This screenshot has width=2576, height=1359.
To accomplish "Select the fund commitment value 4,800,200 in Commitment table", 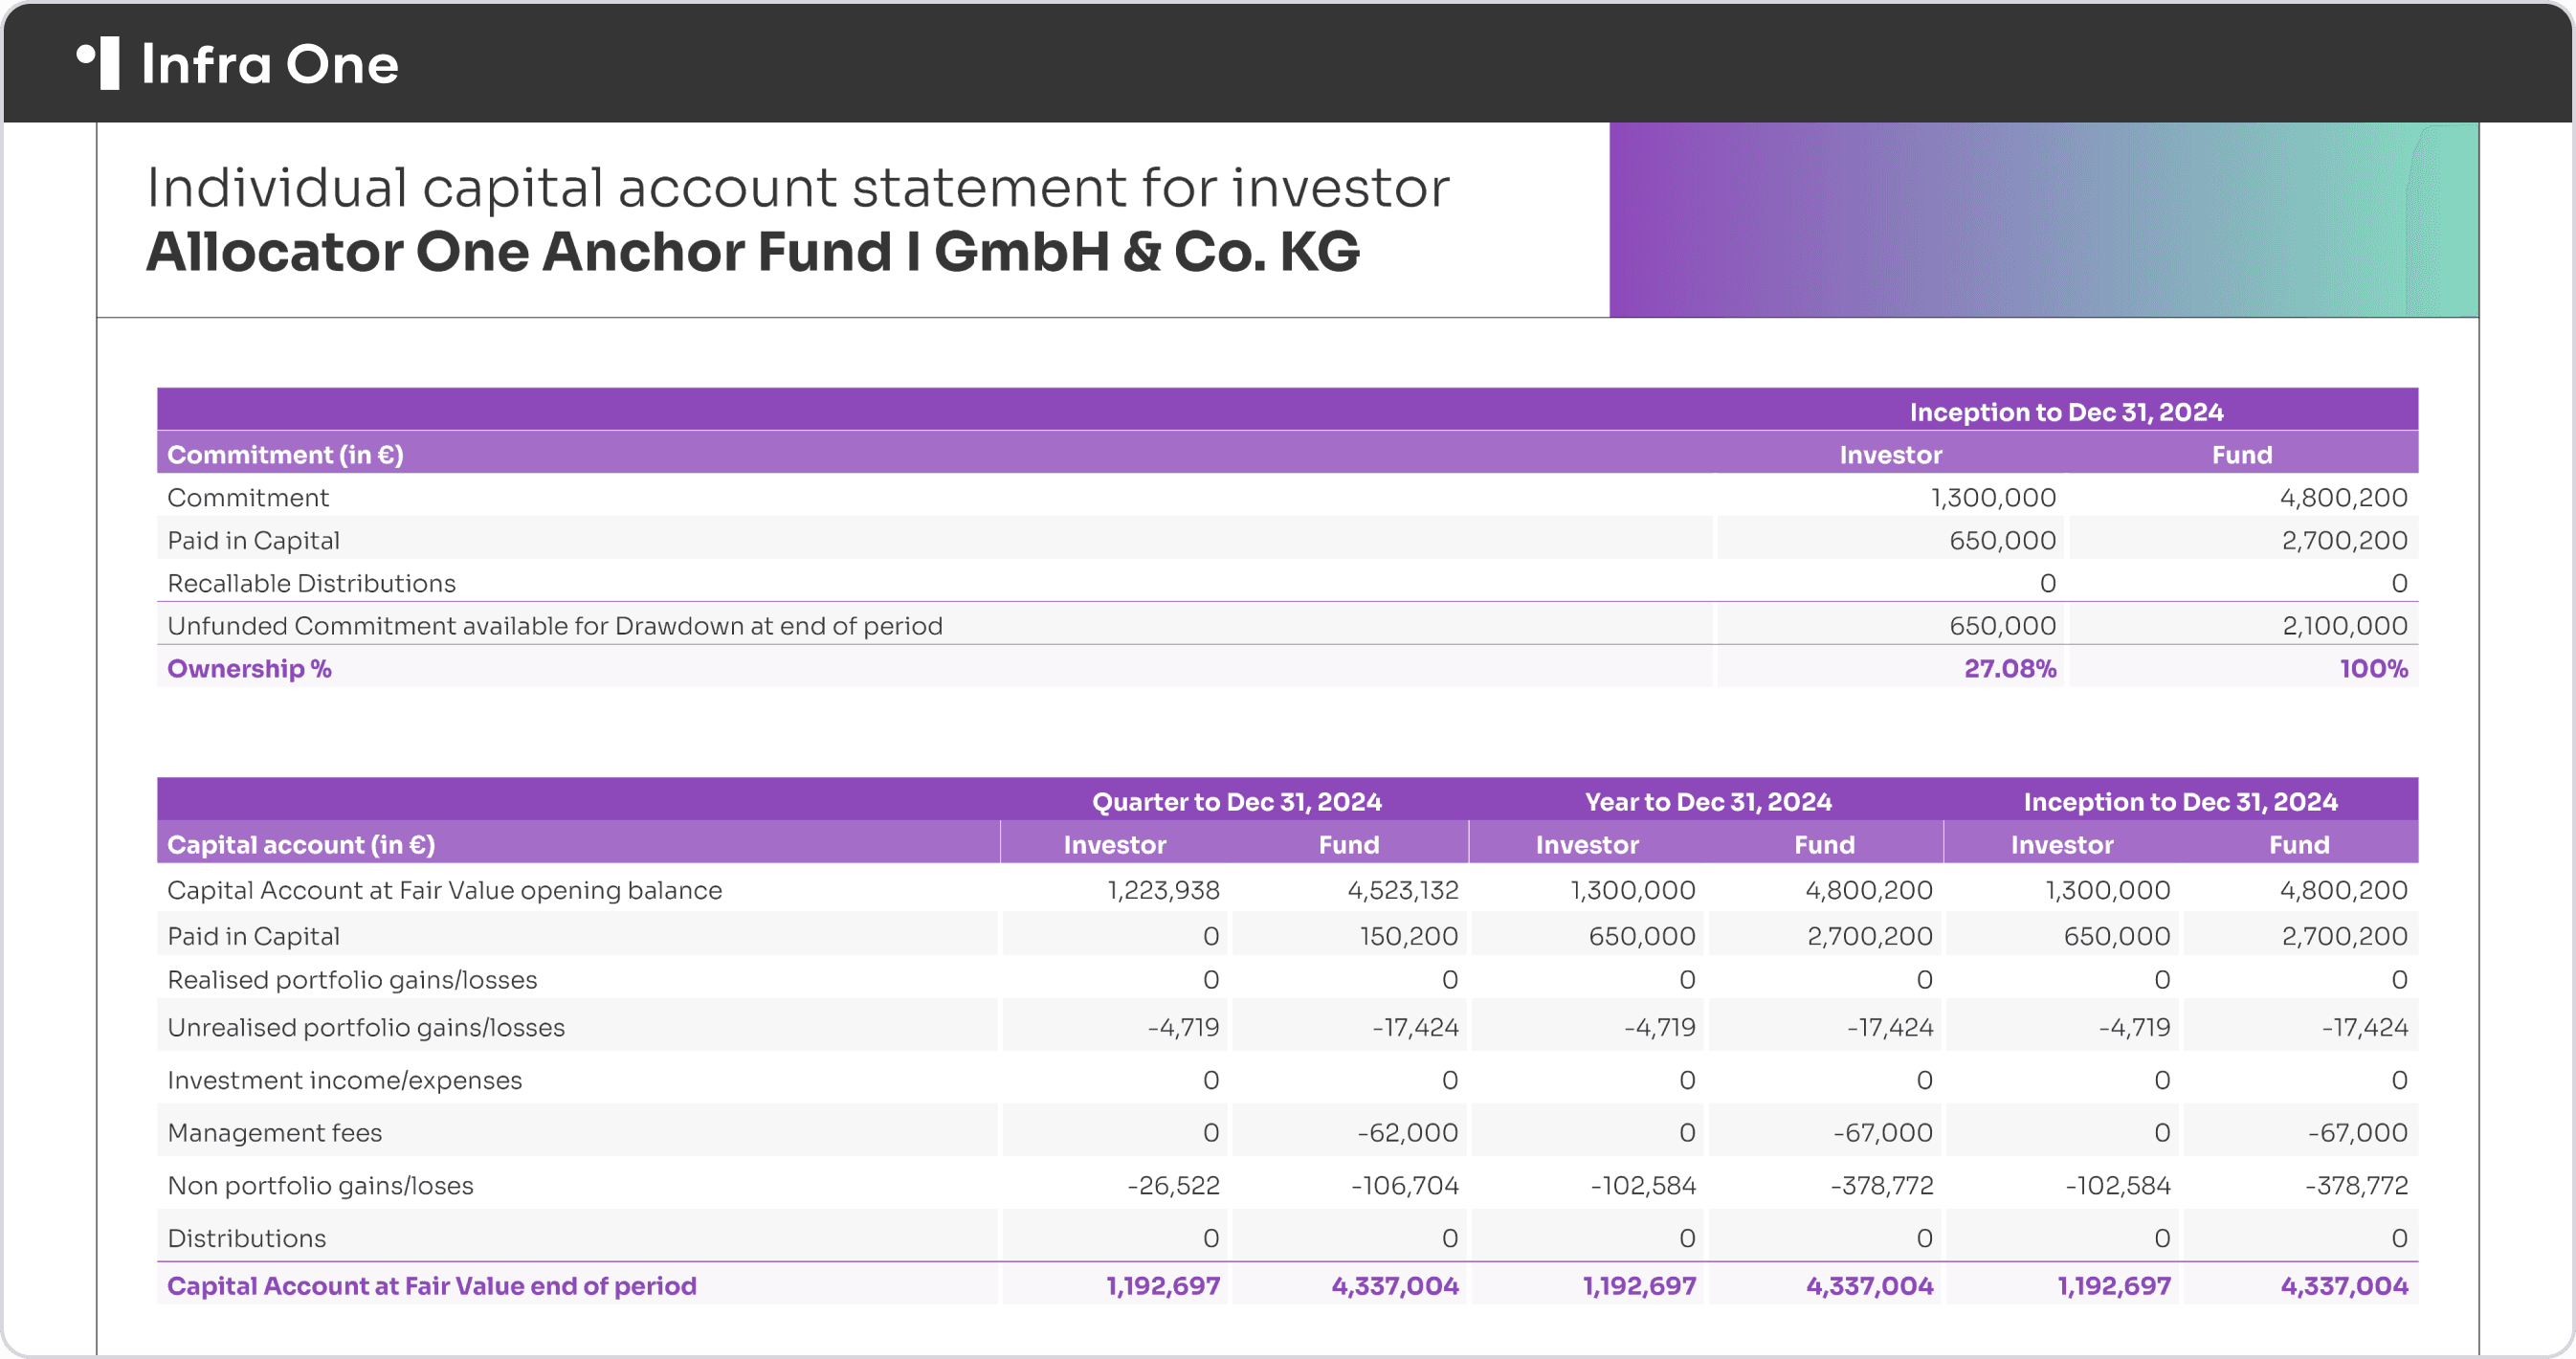I will pyautogui.click(x=2343, y=498).
